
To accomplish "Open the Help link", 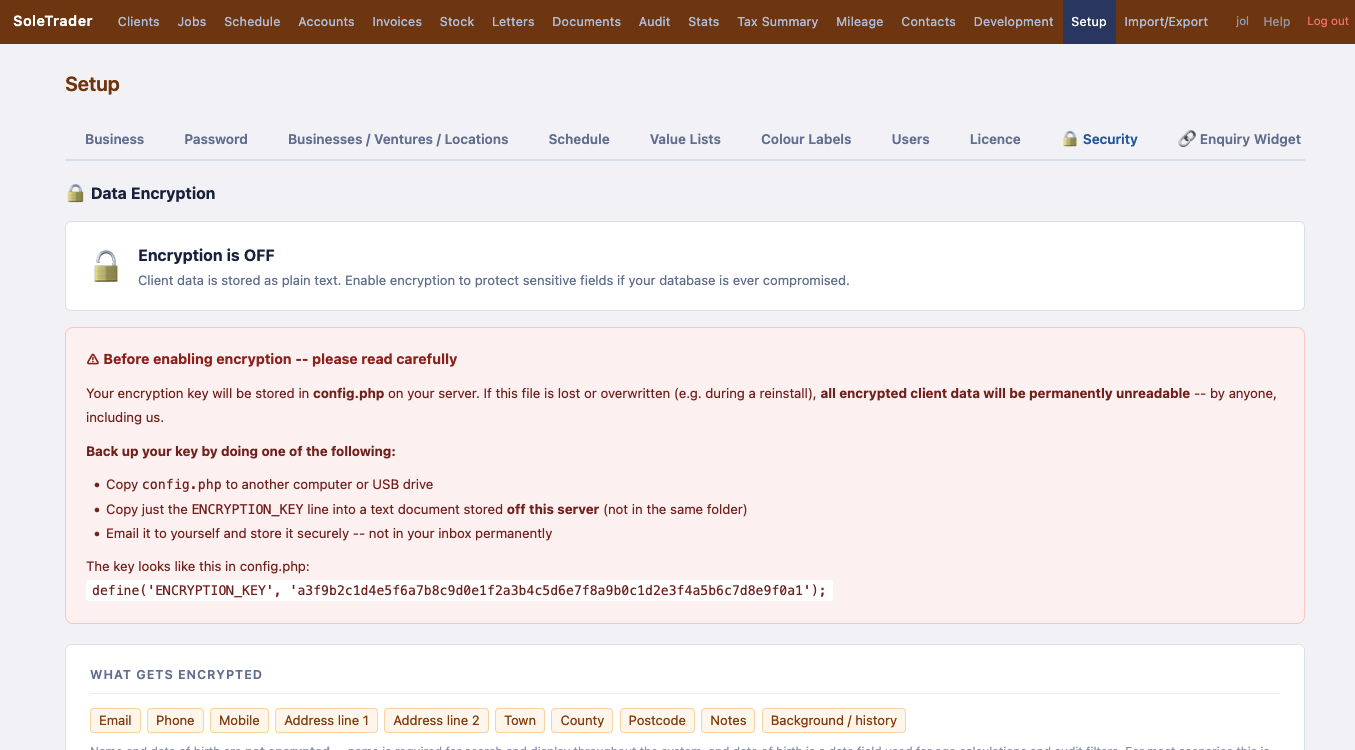I will click(x=1277, y=21).
